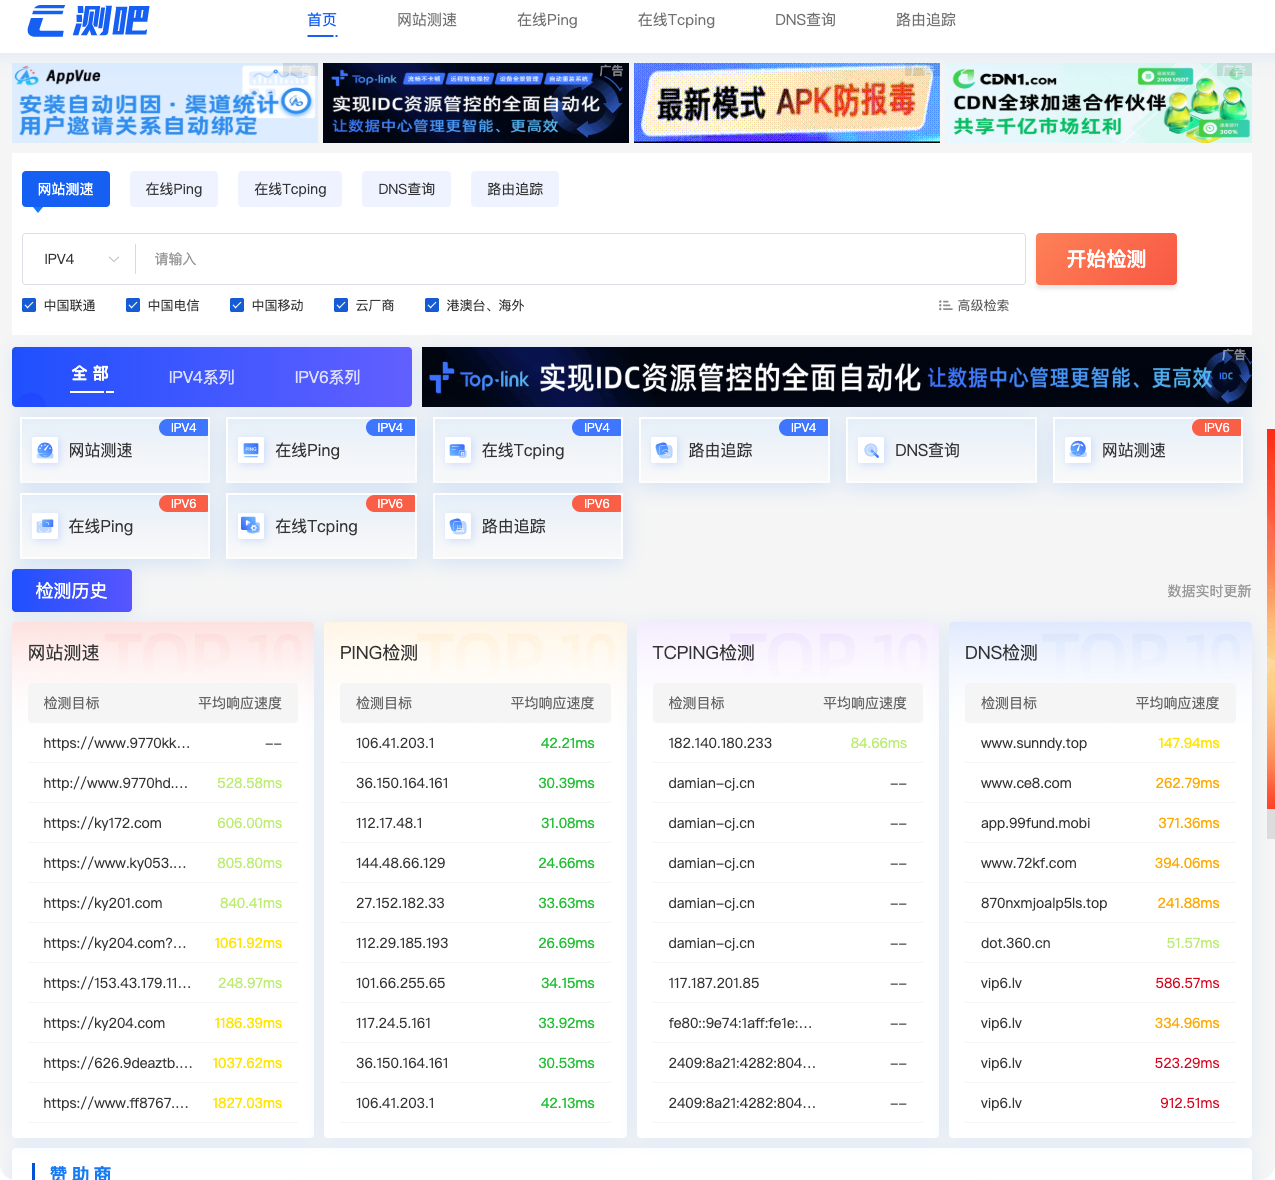1275x1180 pixels.
Task: Select the 在线Tcping tool tab
Action: coord(290,189)
